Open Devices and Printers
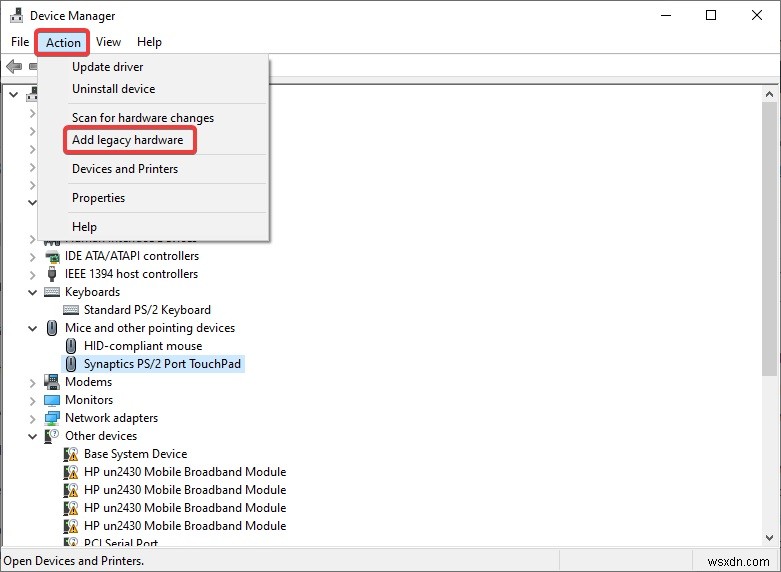This screenshot has height=572, width=781. point(153,169)
